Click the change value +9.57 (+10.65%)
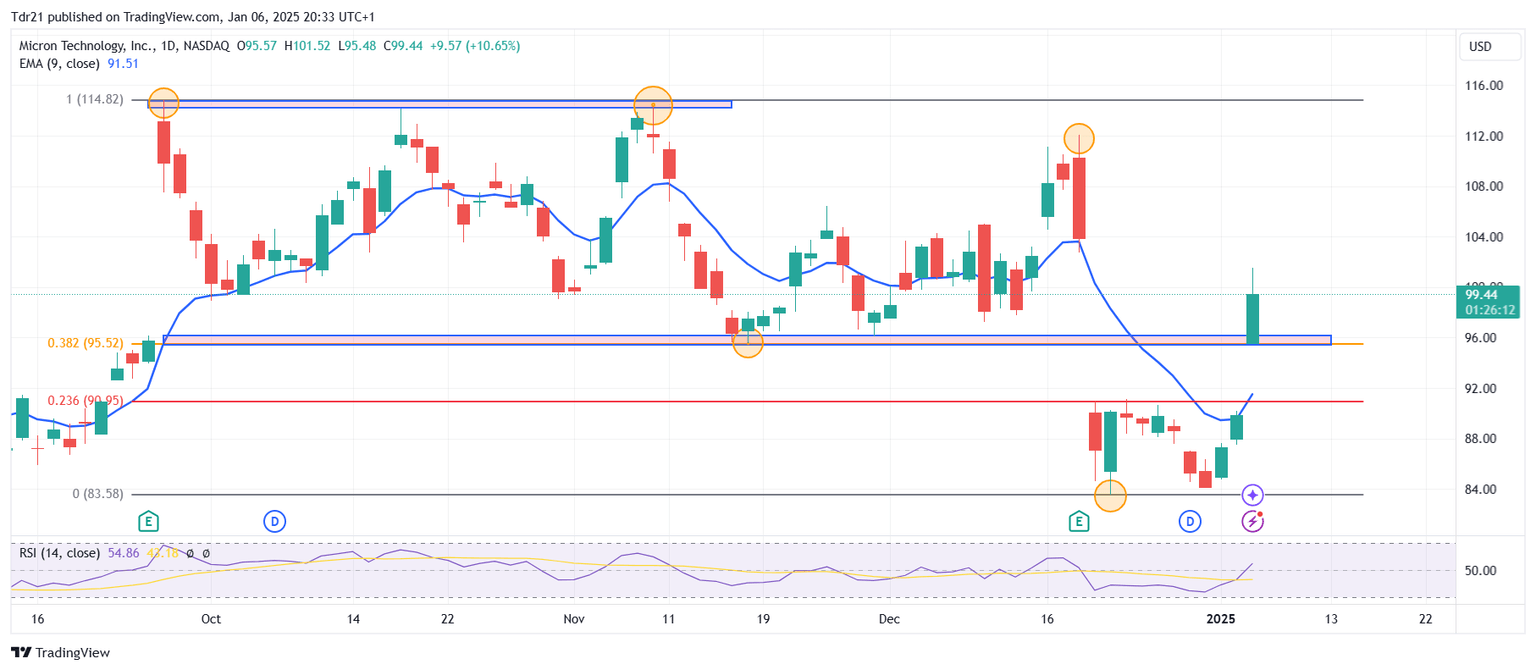The height and width of the screenshot is (671, 1536). pos(474,46)
